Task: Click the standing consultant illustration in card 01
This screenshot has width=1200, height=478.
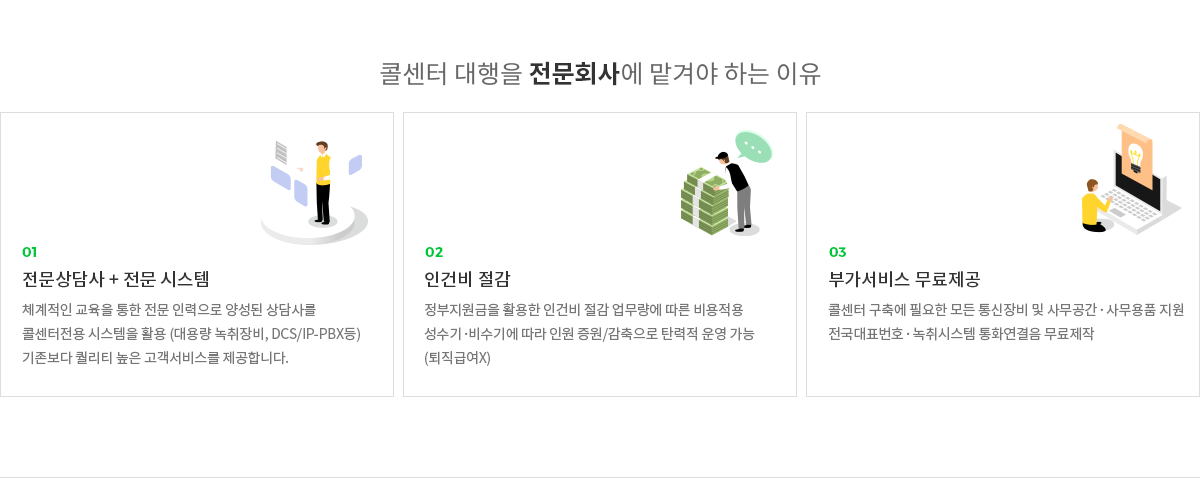Action: pyautogui.click(x=322, y=183)
